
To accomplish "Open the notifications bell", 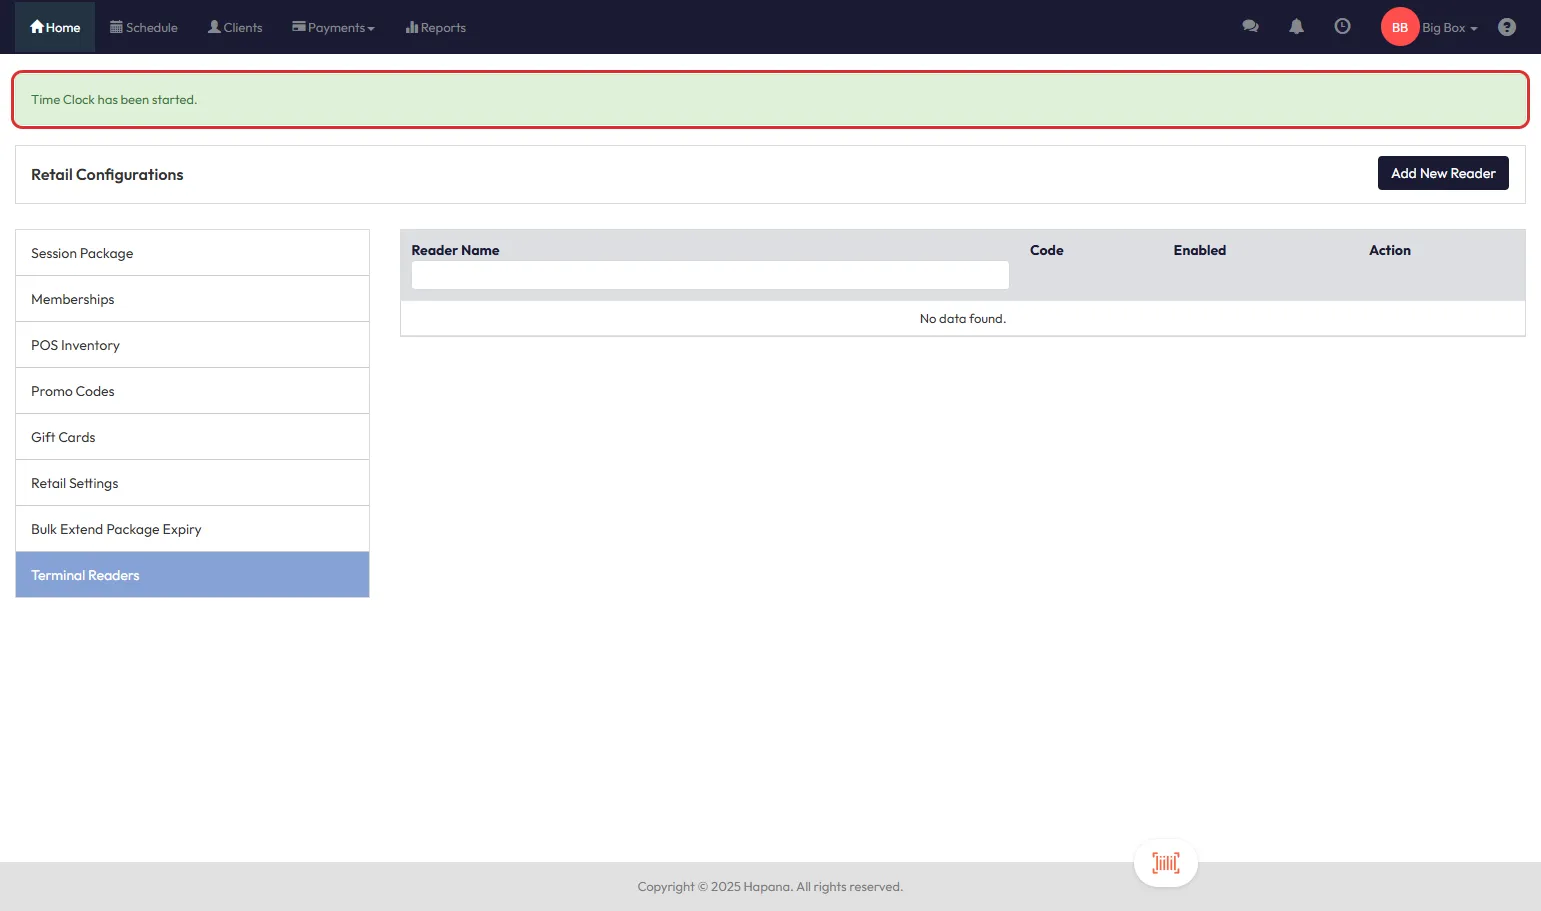I will [1296, 27].
